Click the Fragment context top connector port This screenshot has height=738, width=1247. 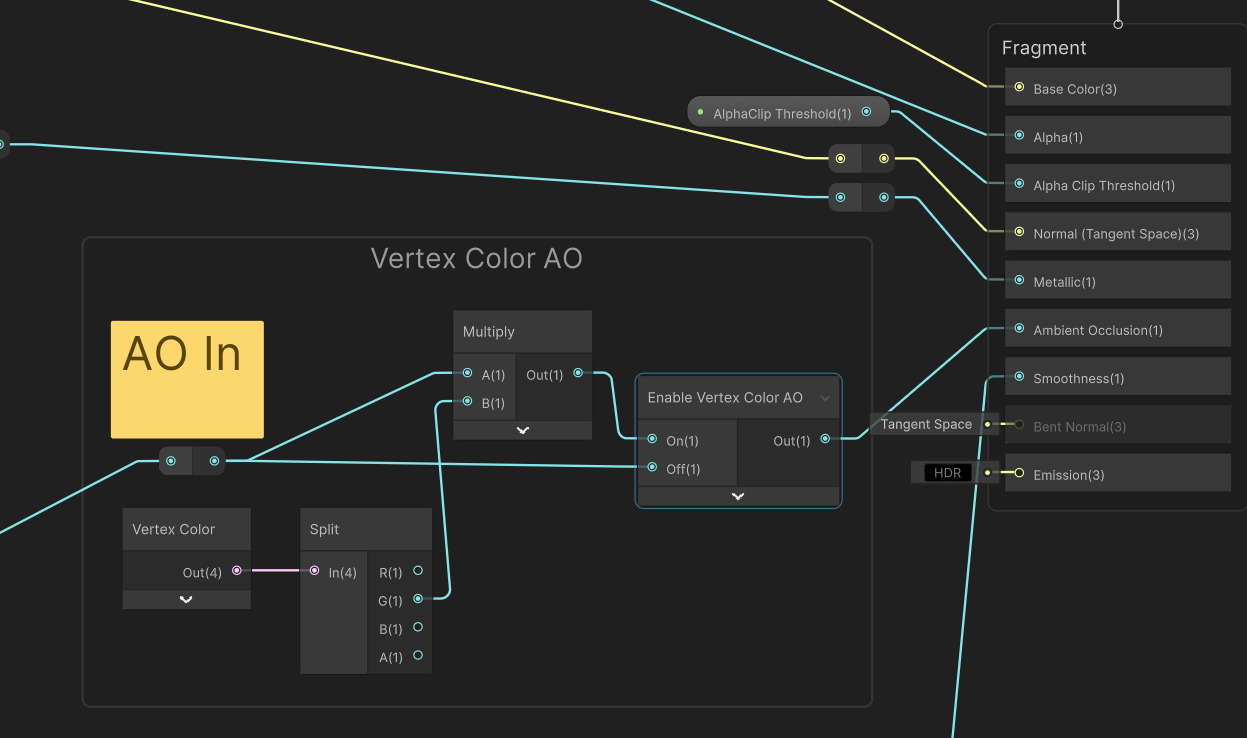[1118, 24]
